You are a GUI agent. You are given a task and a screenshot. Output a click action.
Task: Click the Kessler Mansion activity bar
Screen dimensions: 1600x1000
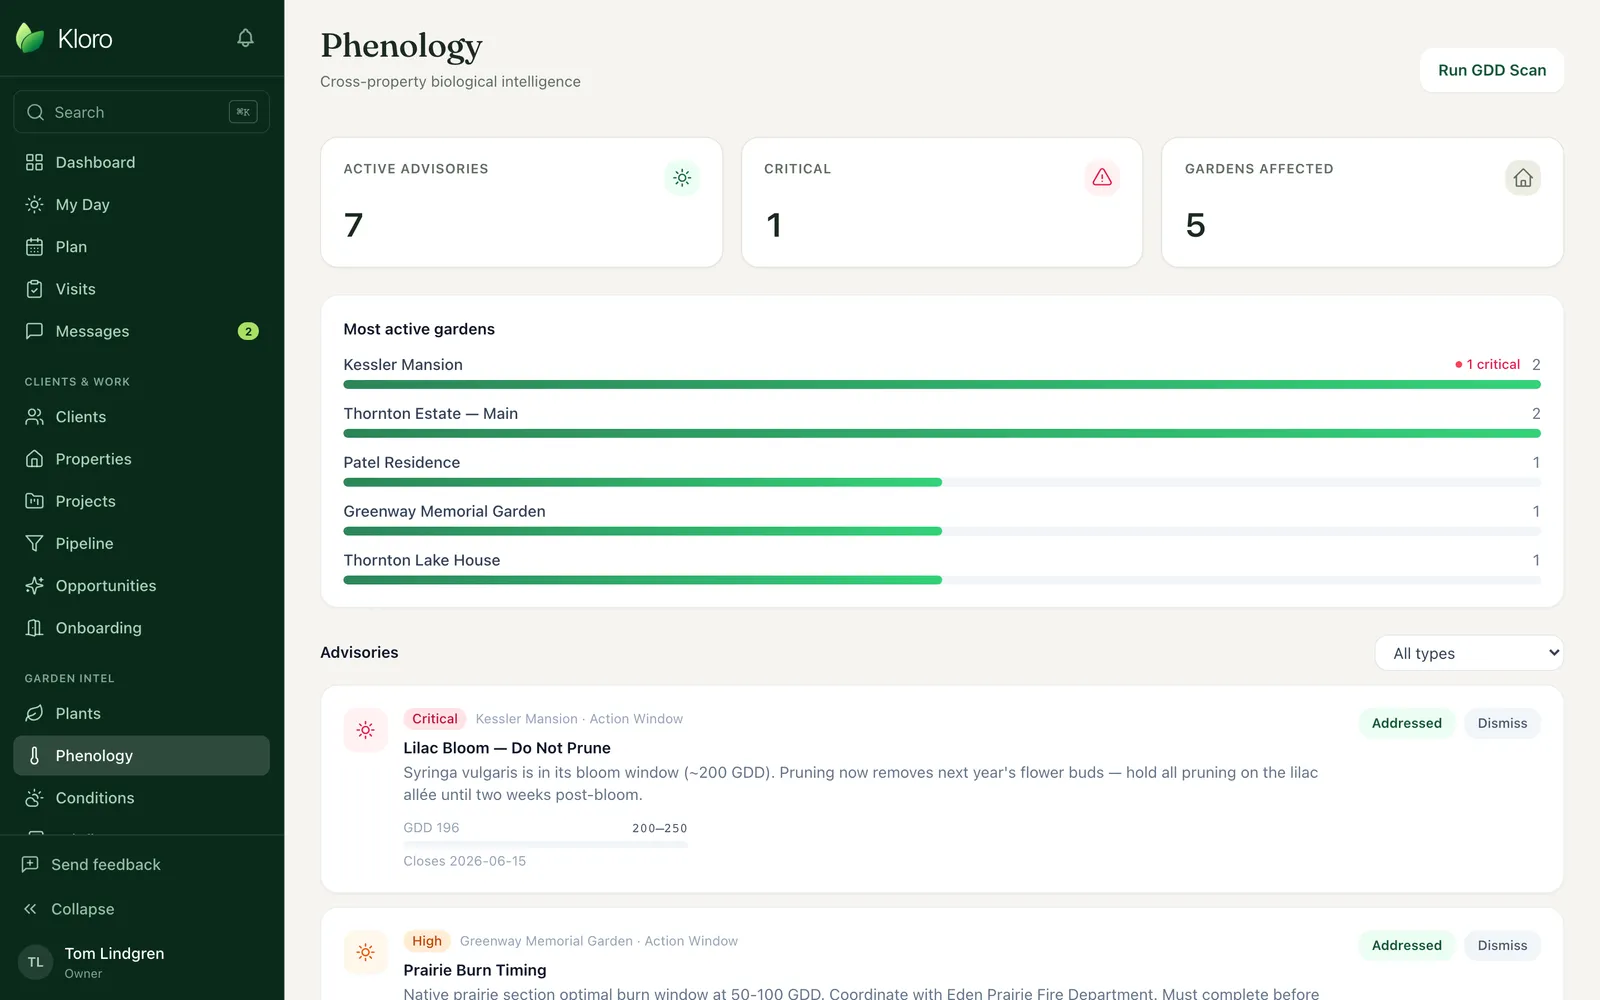click(942, 384)
